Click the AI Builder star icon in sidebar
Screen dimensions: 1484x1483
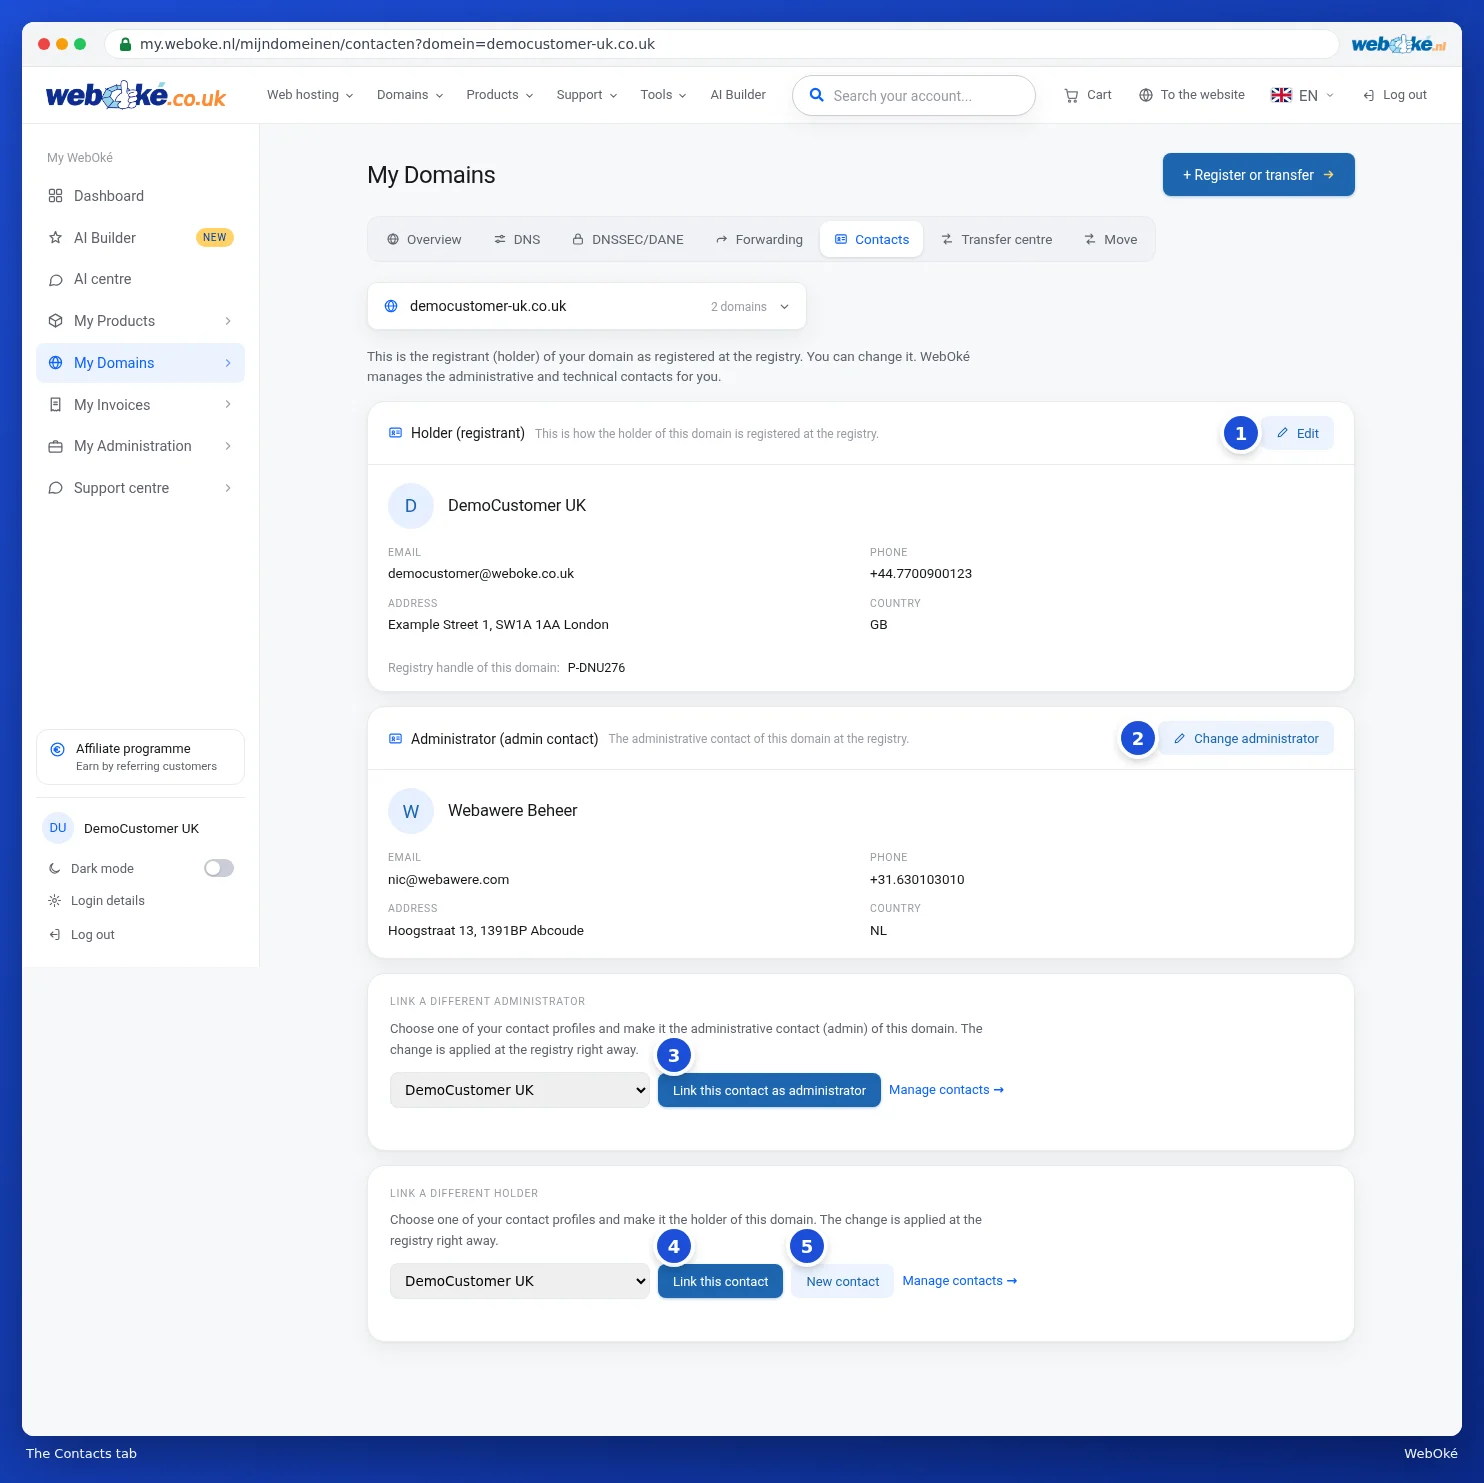56,238
